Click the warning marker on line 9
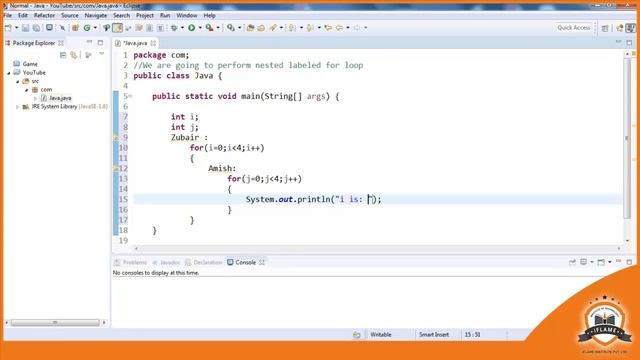Image resolution: width=640 pixels, height=360 pixels. tap(116, 138)
